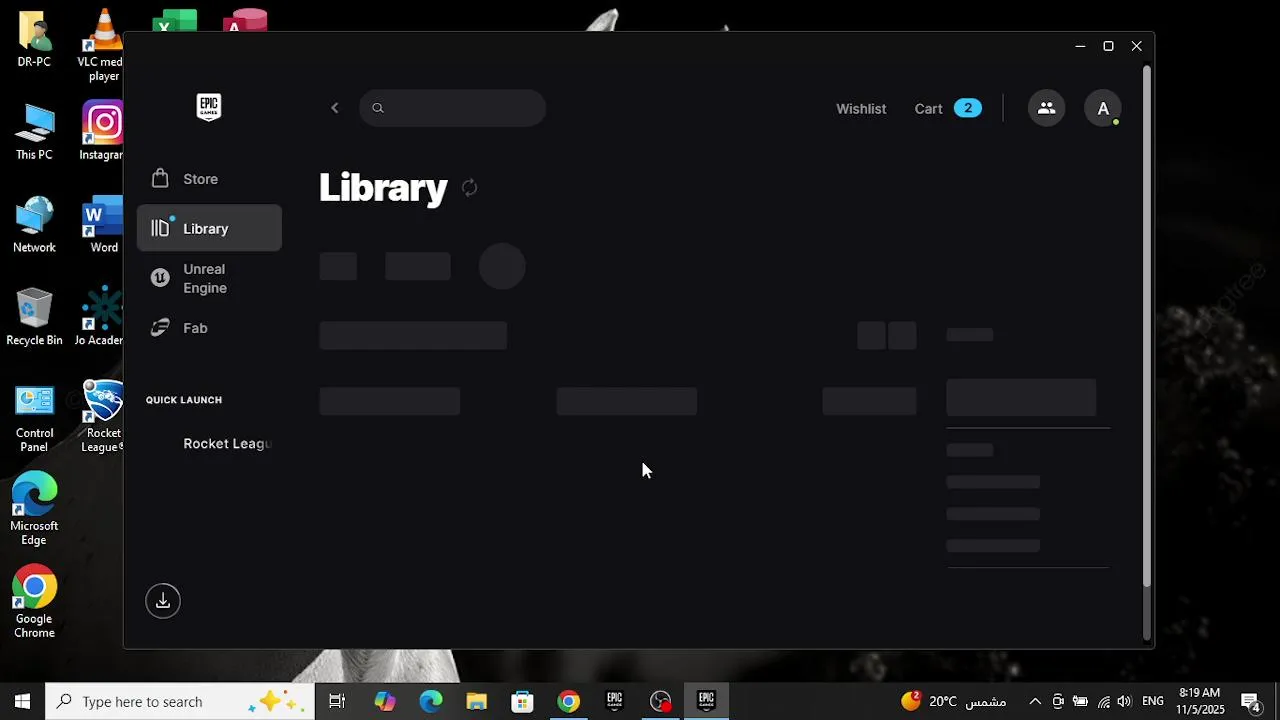Click the search input field
The width and height of the screenshot is (1280, 720).
click(x=453, y=108)
